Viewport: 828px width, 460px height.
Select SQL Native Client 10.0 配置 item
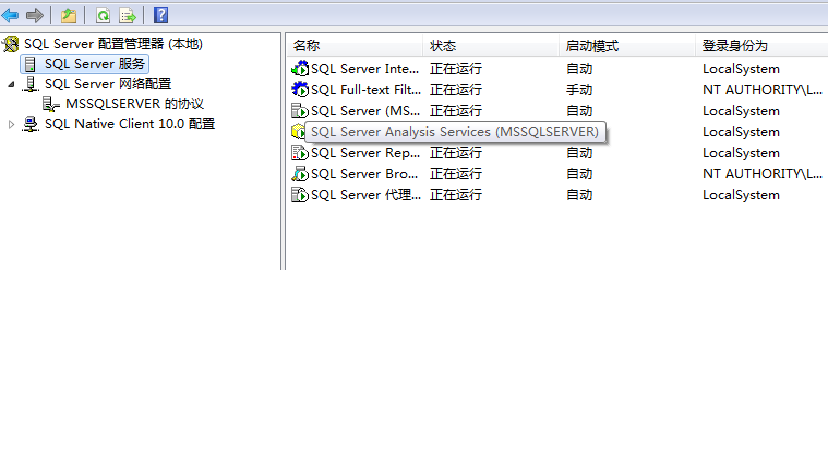tap(130, 124)
